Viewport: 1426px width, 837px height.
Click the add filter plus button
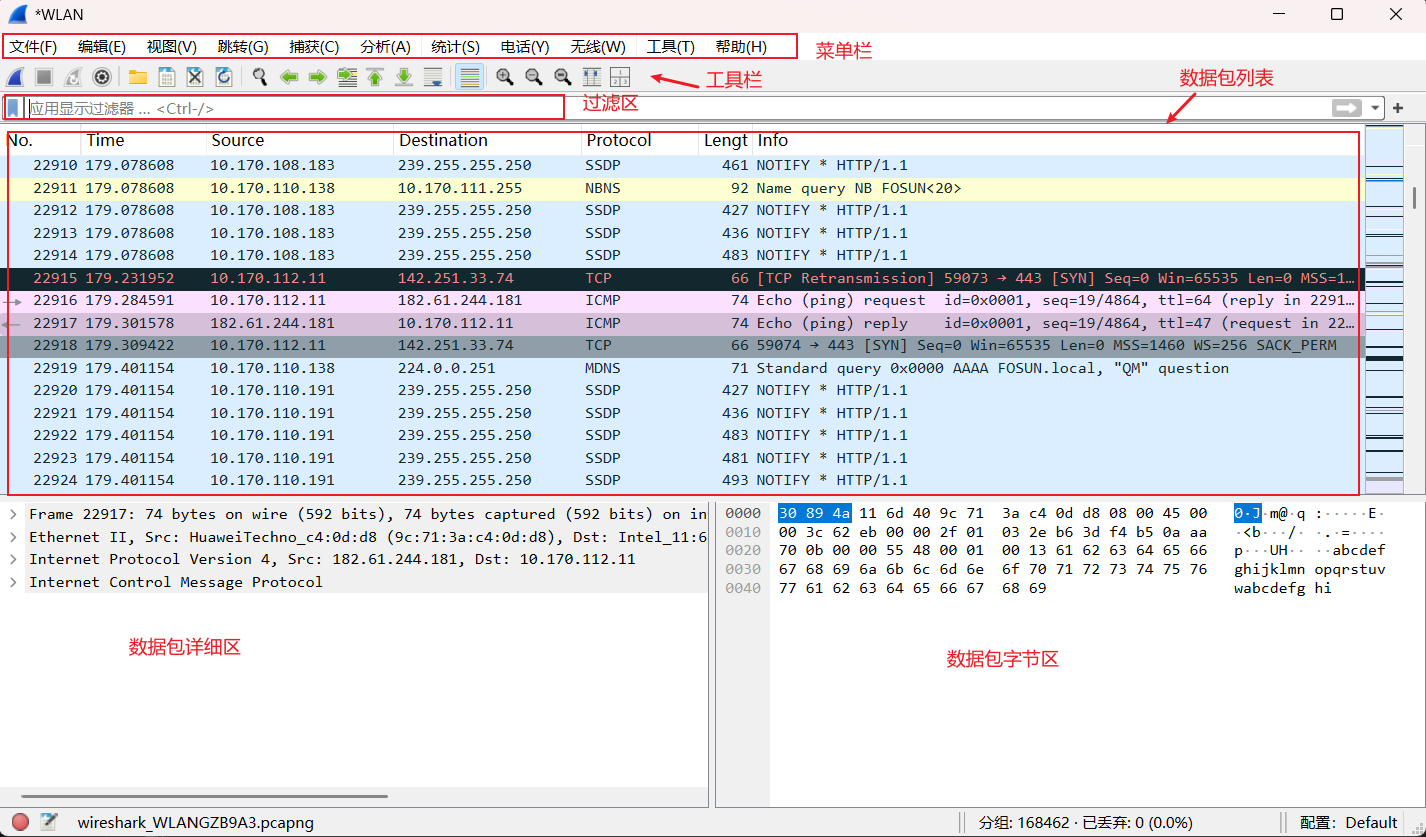click(1398, 108)
